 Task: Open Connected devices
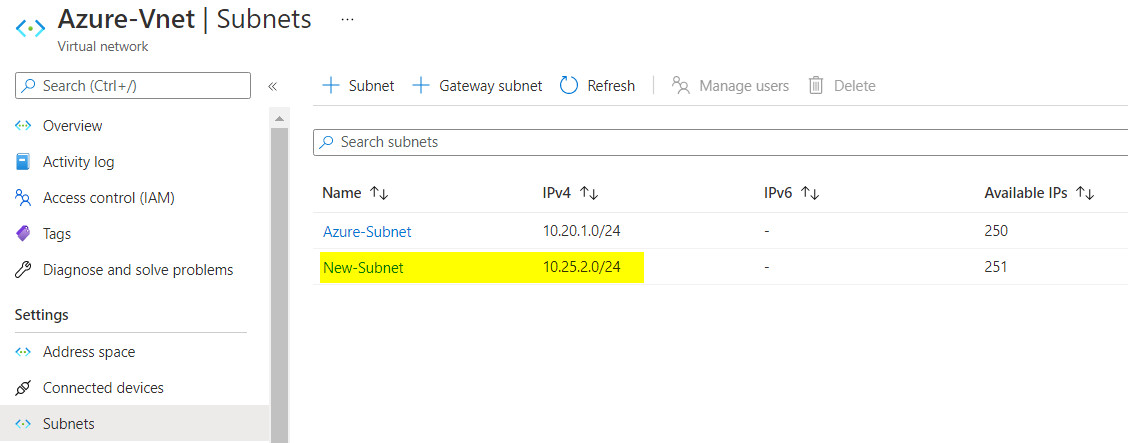(104, 388)
